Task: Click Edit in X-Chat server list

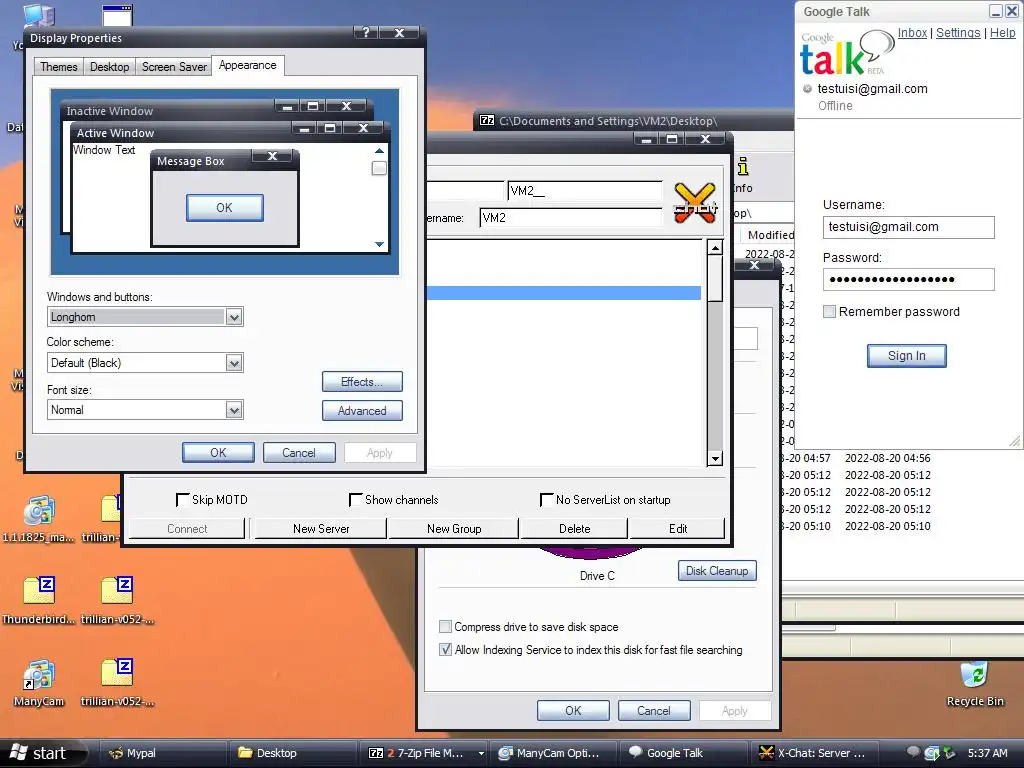Action: pos(678,529)
